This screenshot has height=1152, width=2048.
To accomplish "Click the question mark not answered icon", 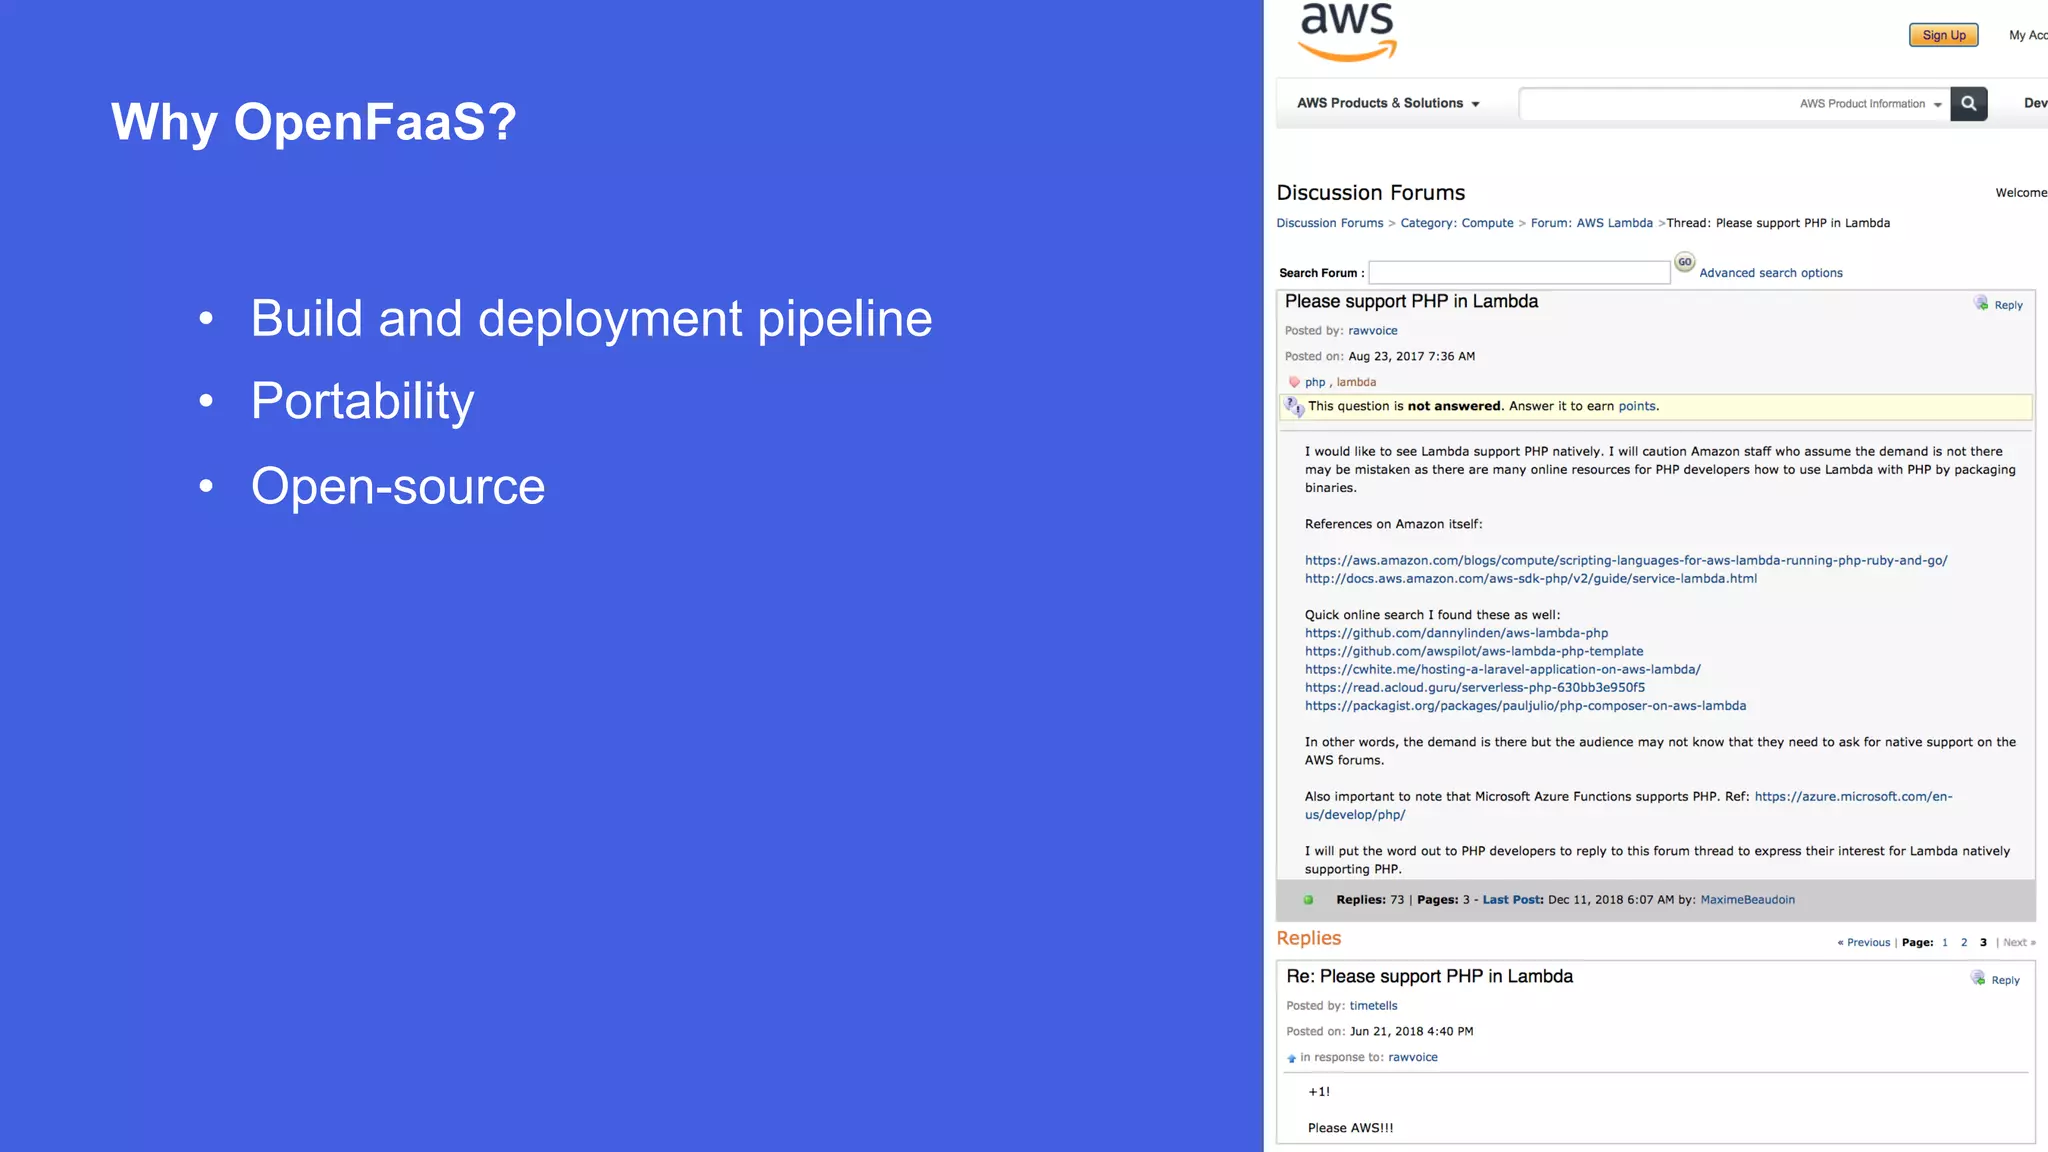I will pos(1294,406).
